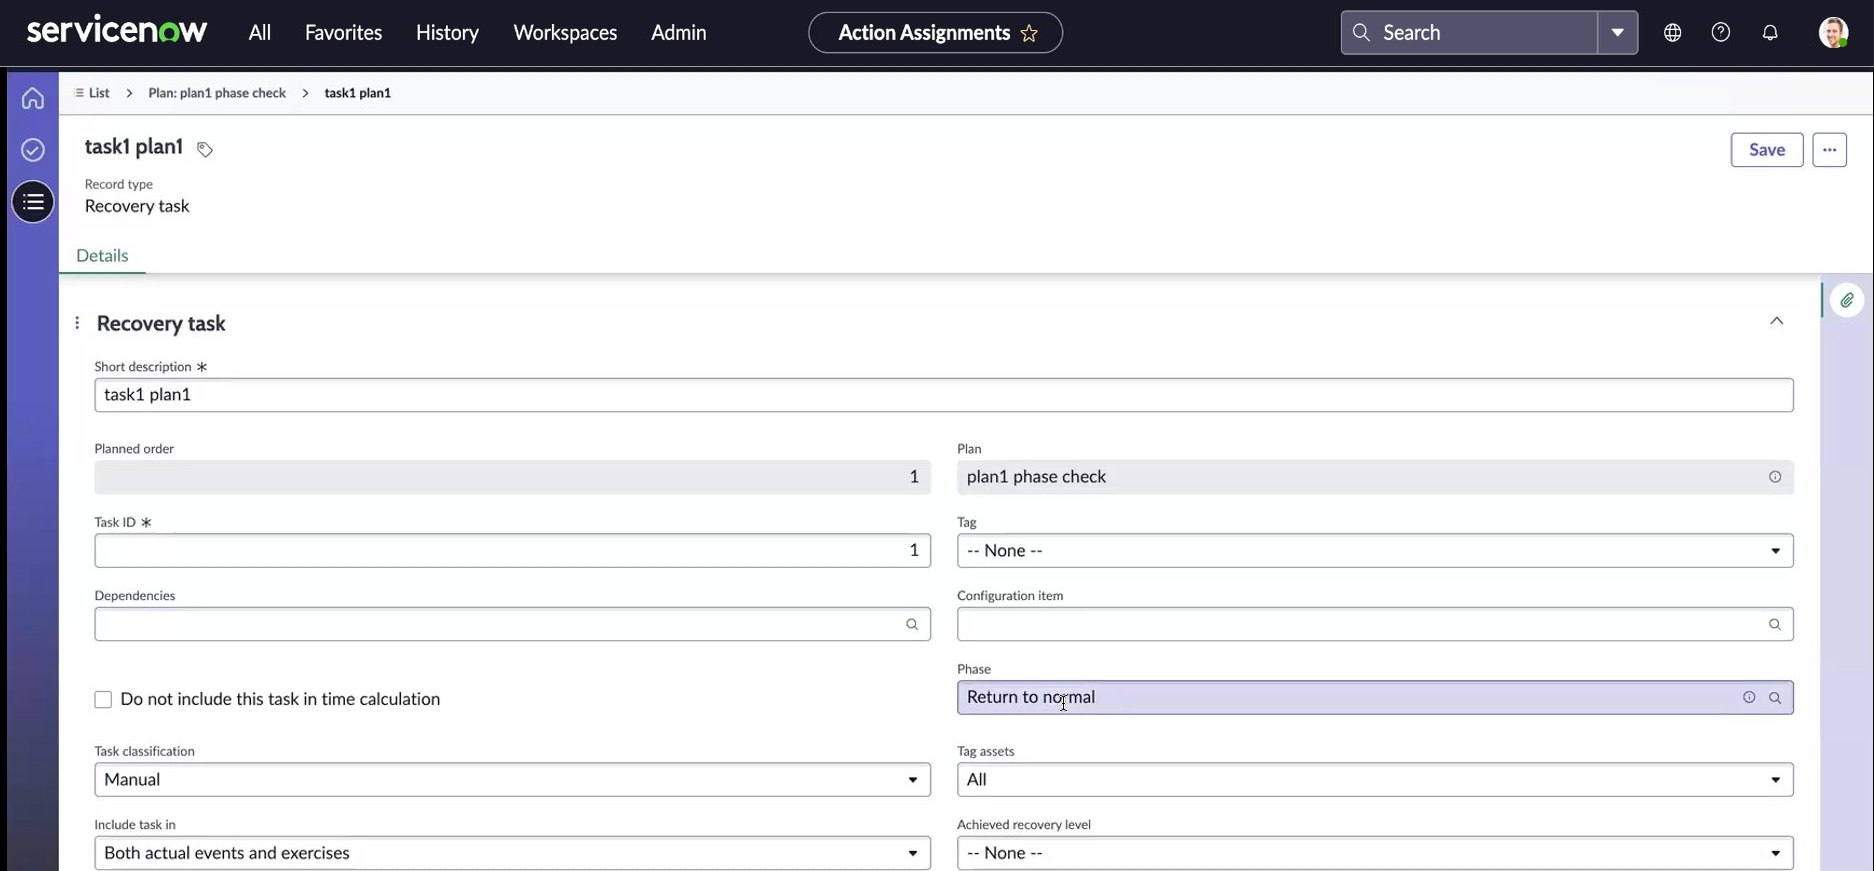
Task: Go to the List breadcrumb link
Action: pyautogui.click(x=99, y=92)
